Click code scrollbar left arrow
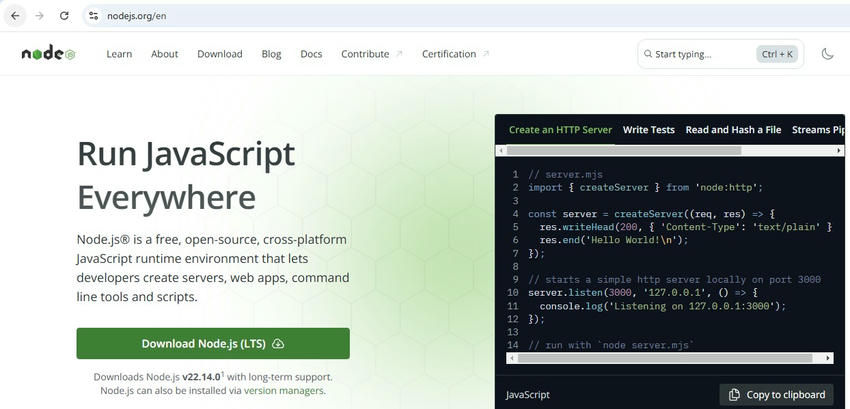Viewport: 850px width, 409px height. tap(510, 358)
